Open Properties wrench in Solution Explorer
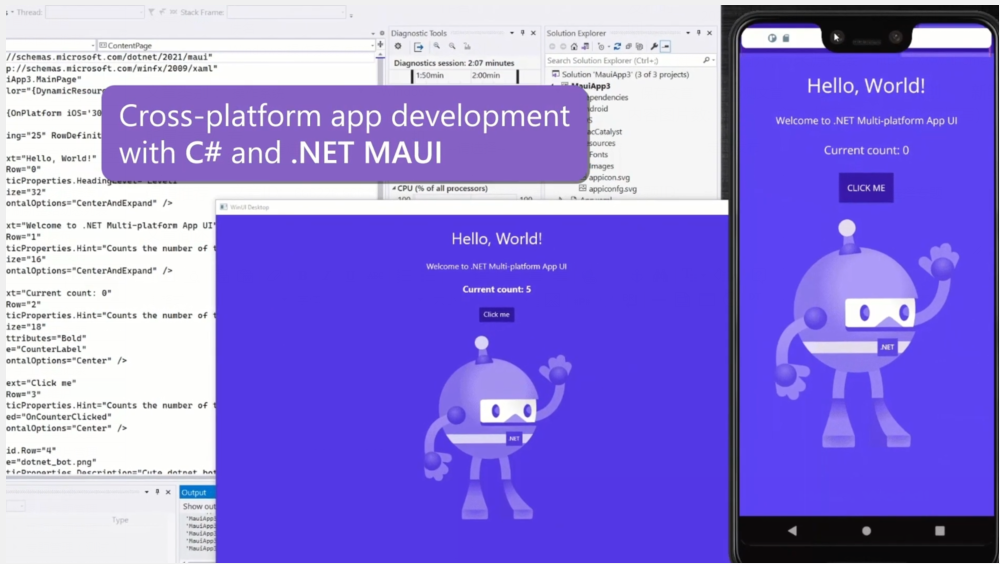 pos(654,47)
